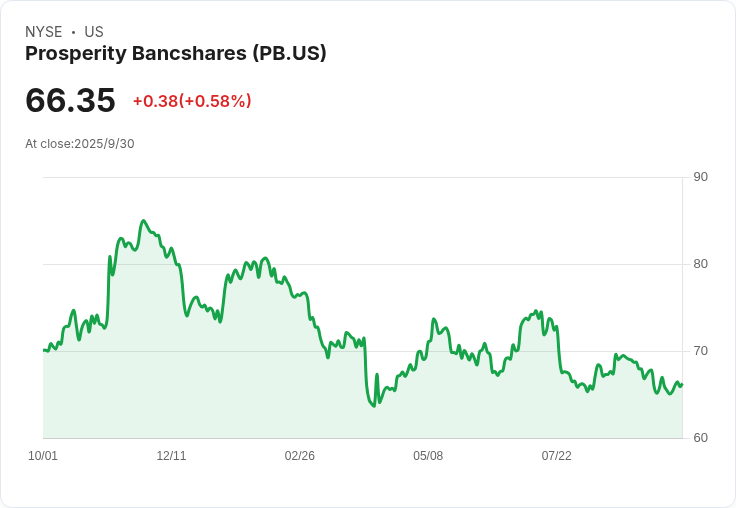Click the 60 y-axis price label
This screenshot has height=508, width=736.
click(x=701, y=438)
